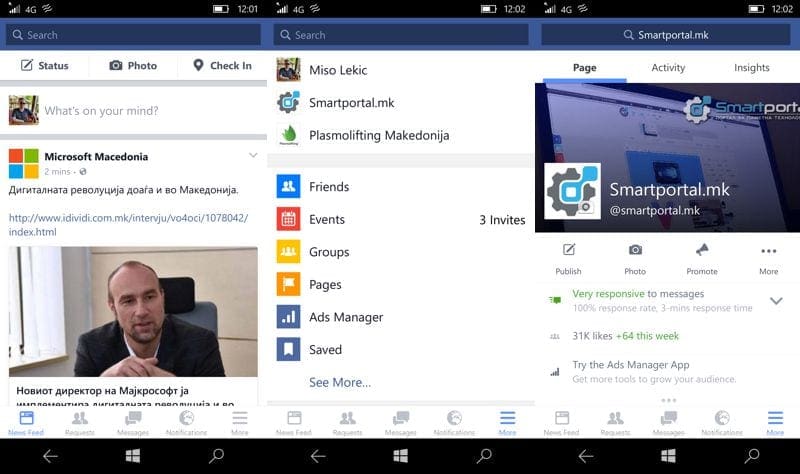This screenshot has width=800, height=474.
Task: Click the Promote megaphone icon
Action: coord(702,250)
